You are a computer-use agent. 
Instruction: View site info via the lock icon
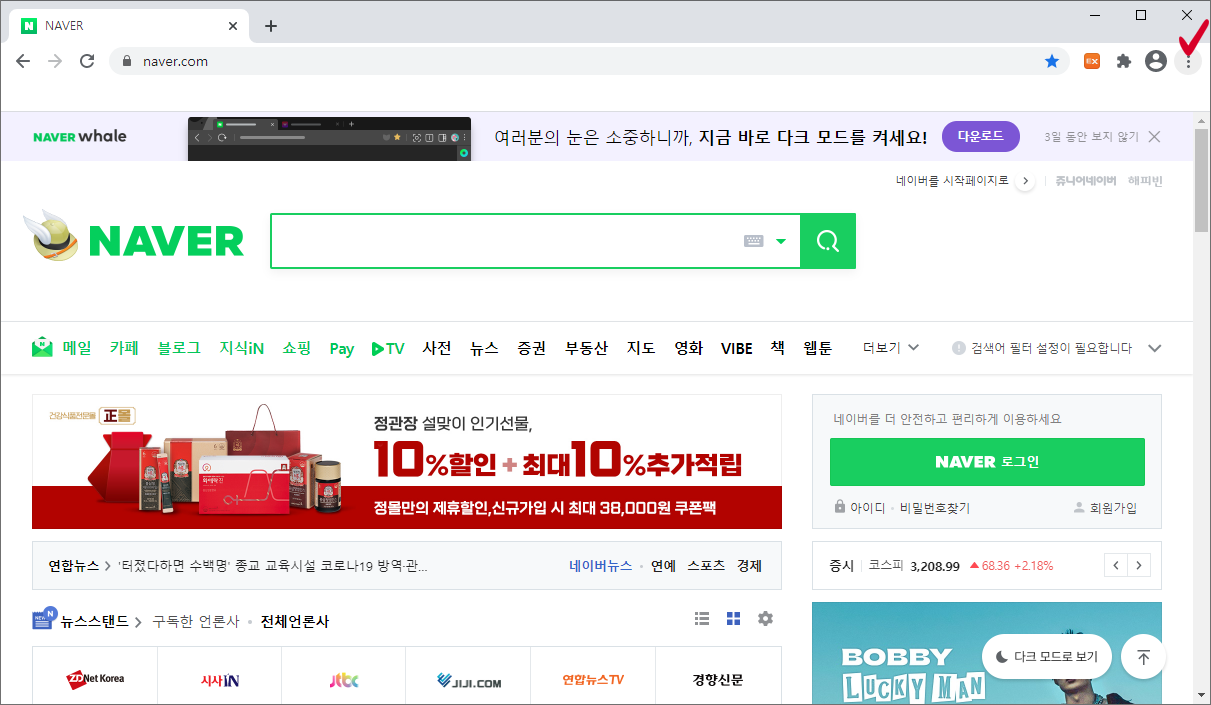126,61
